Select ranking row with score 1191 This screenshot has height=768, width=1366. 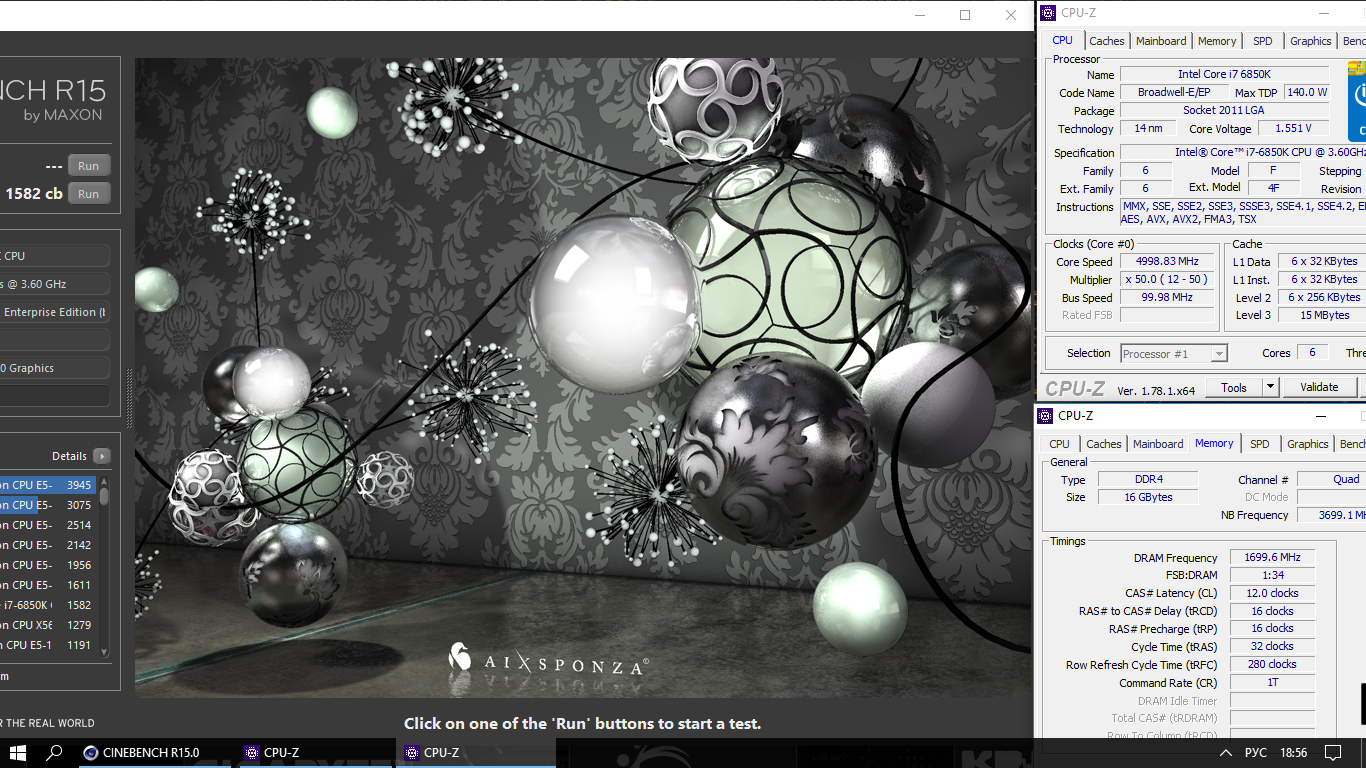point(48,645)
